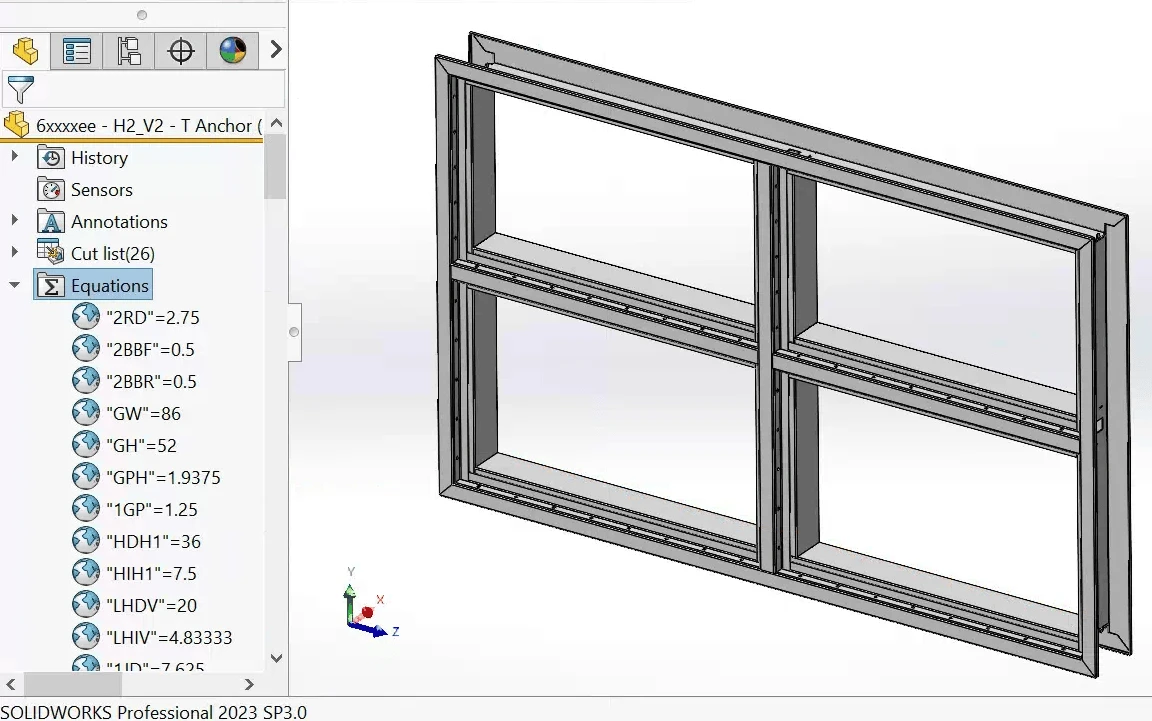Viewport: 1152px width, 721px height.
Task: Open the ConfigurationManager tab
Action: 129,50
